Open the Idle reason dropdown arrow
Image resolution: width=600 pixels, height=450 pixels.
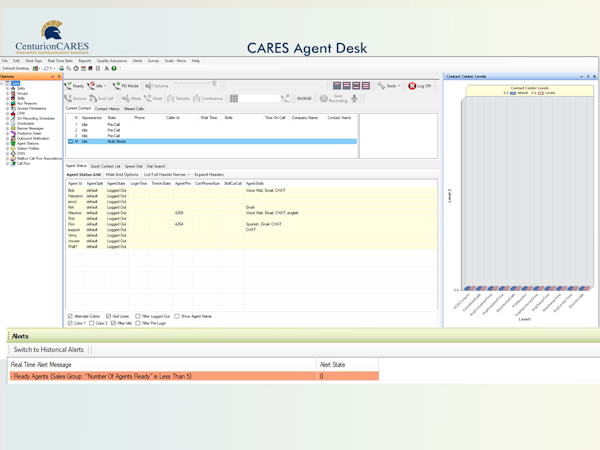(106, 86)
